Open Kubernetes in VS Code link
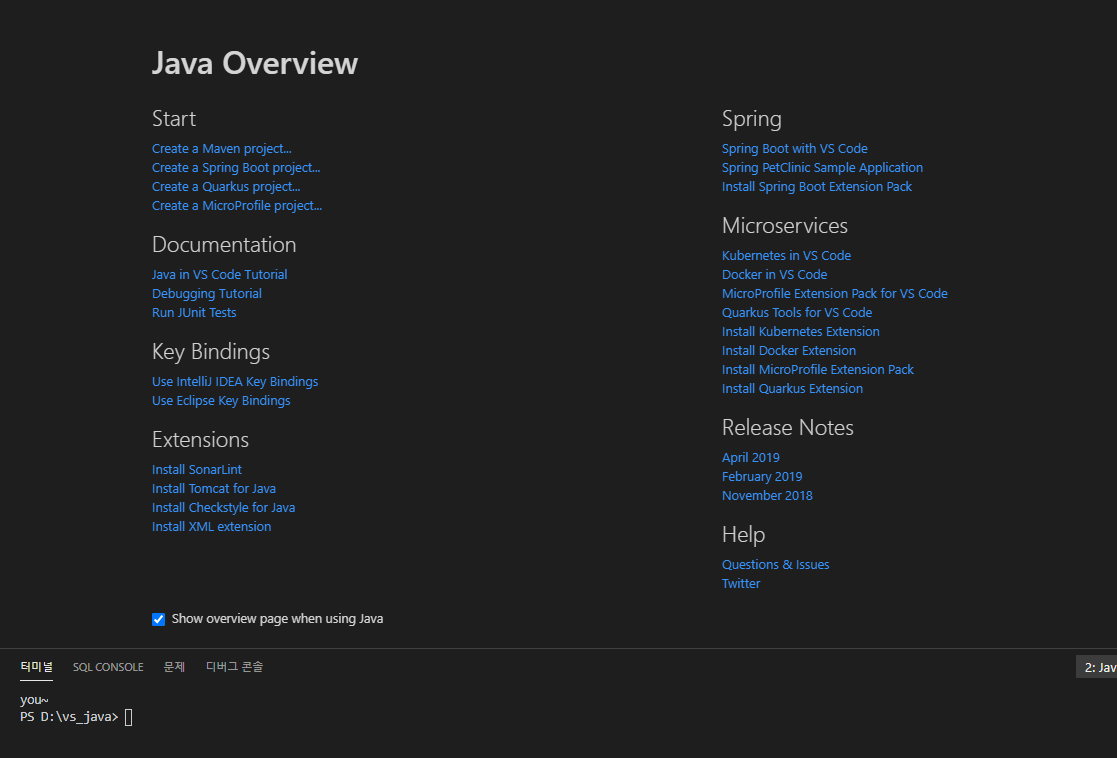 pos(786,256)
